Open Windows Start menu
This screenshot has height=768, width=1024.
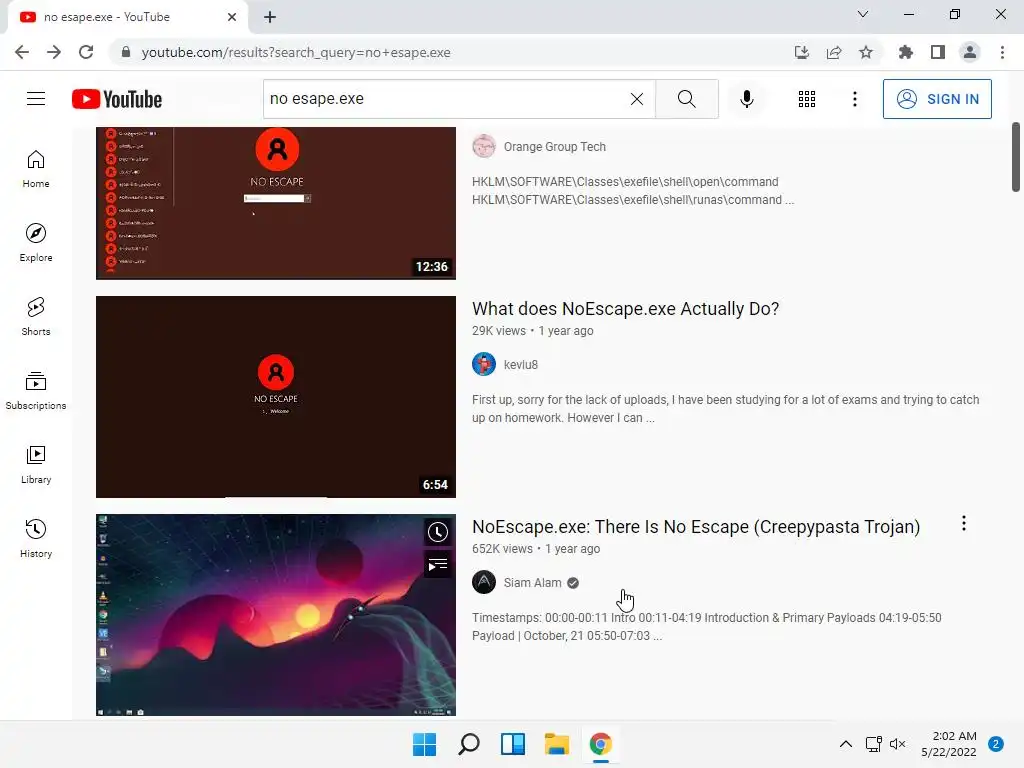[424, 744]
